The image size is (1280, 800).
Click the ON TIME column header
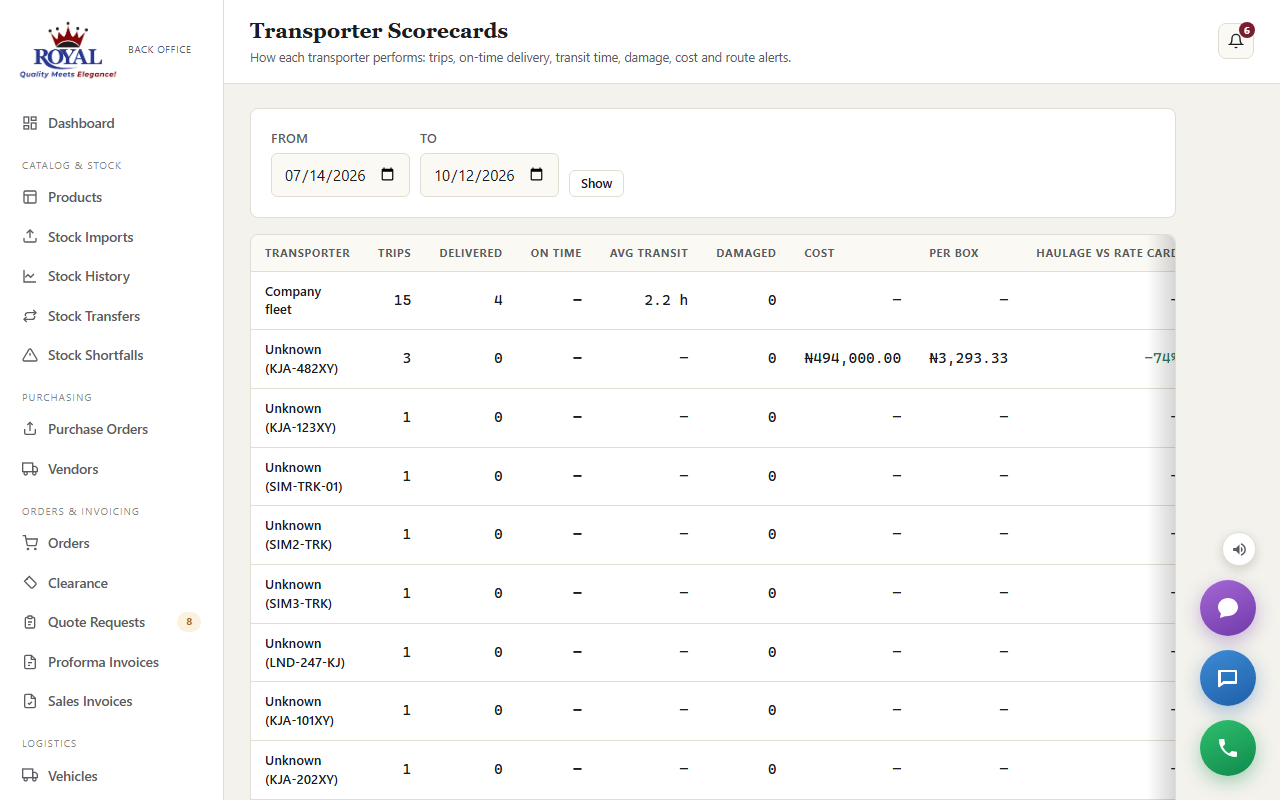tap(556, 253)
